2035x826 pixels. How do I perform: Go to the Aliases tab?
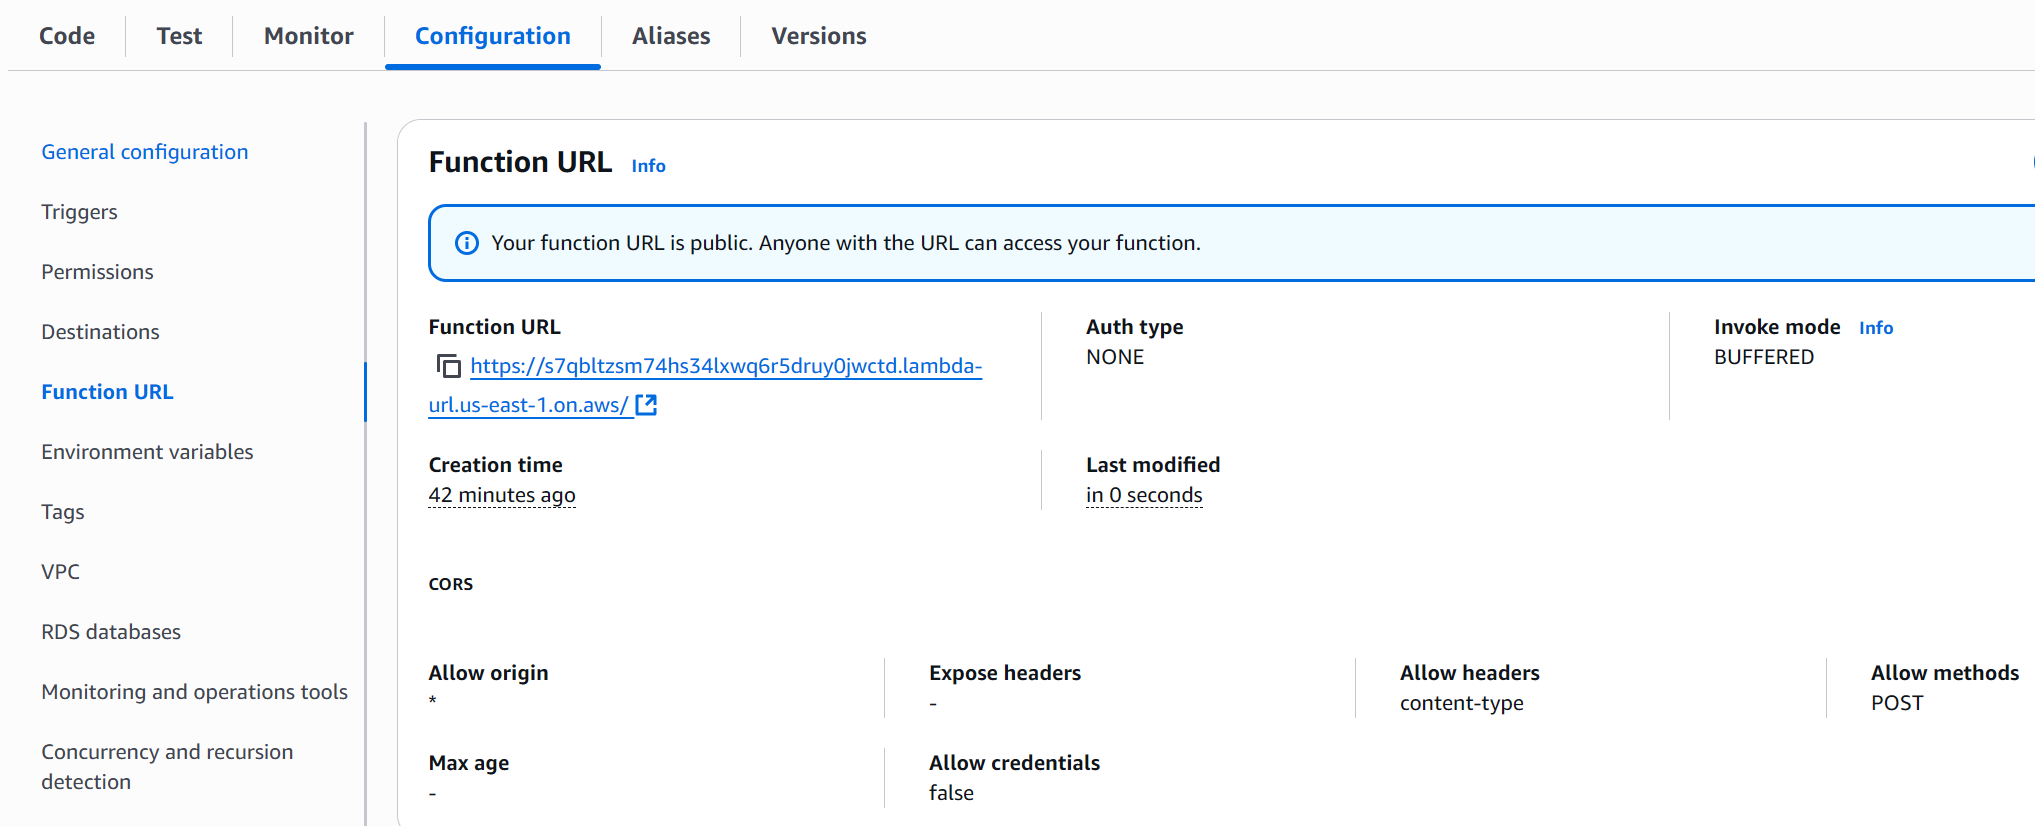(x=670, y=36)
